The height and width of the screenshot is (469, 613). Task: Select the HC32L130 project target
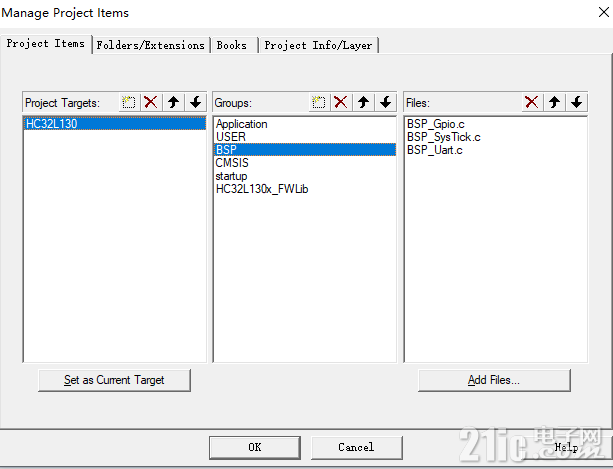pyautogui.click(x=115, y=124)
